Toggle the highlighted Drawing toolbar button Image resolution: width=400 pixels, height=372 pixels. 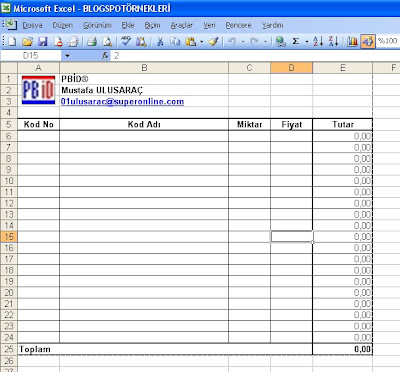(x=368, y=41)
